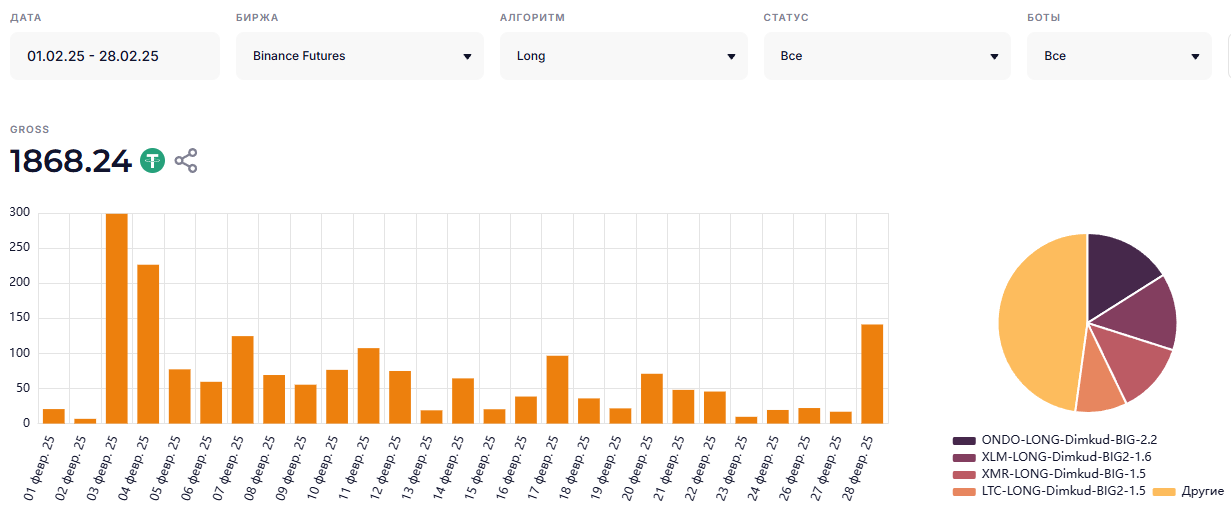Select the 07 февр. 25 bar
This screenshot has height=511, width=1231.
point(243,380)
